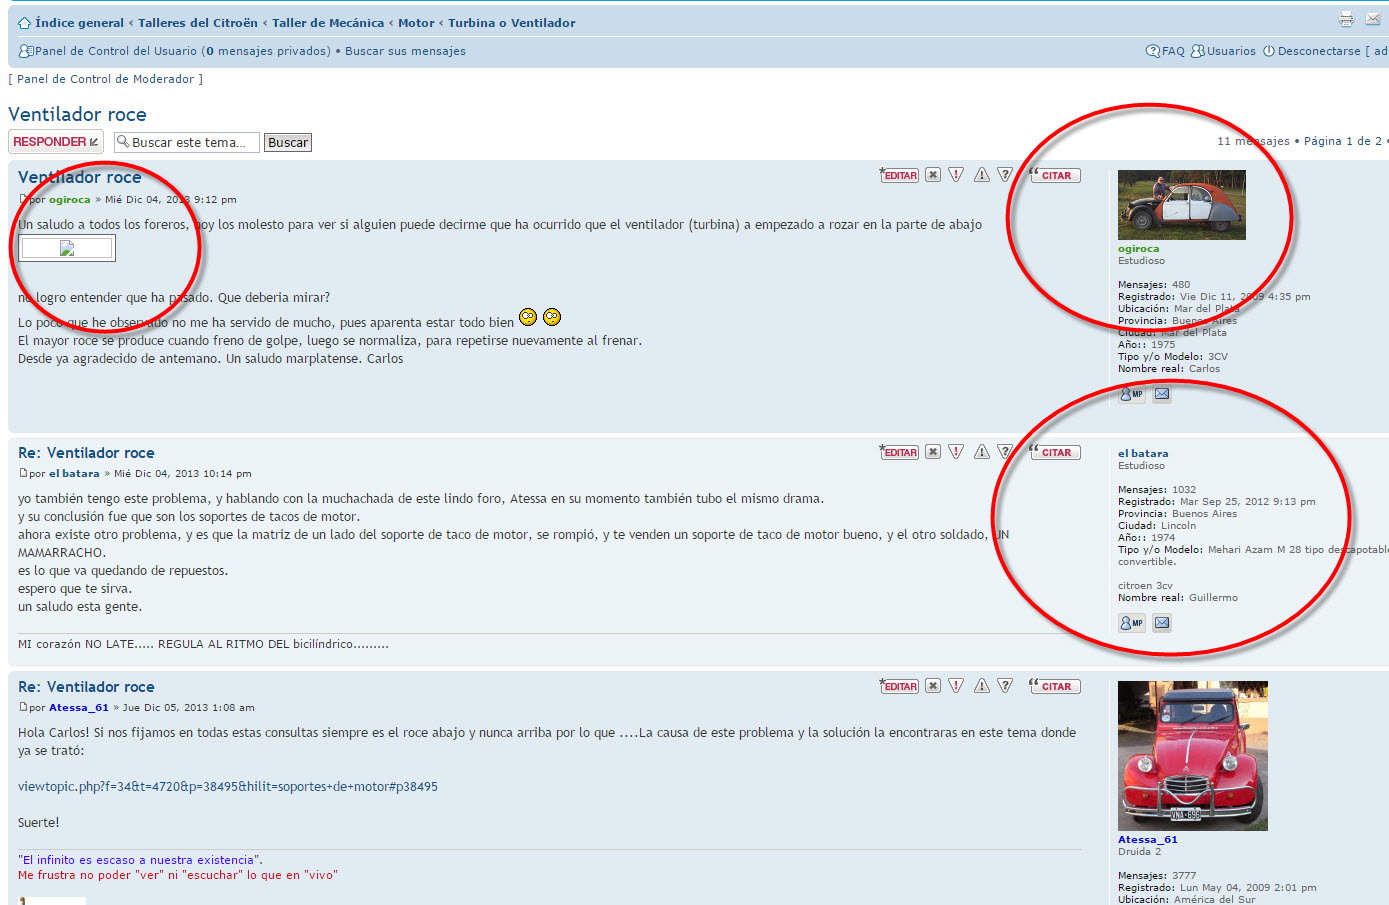The width and height of the screenshot is (1389, 905).
Task: Click ogiroca's 2CV avatar image
Action: (x=1181, y=205)
